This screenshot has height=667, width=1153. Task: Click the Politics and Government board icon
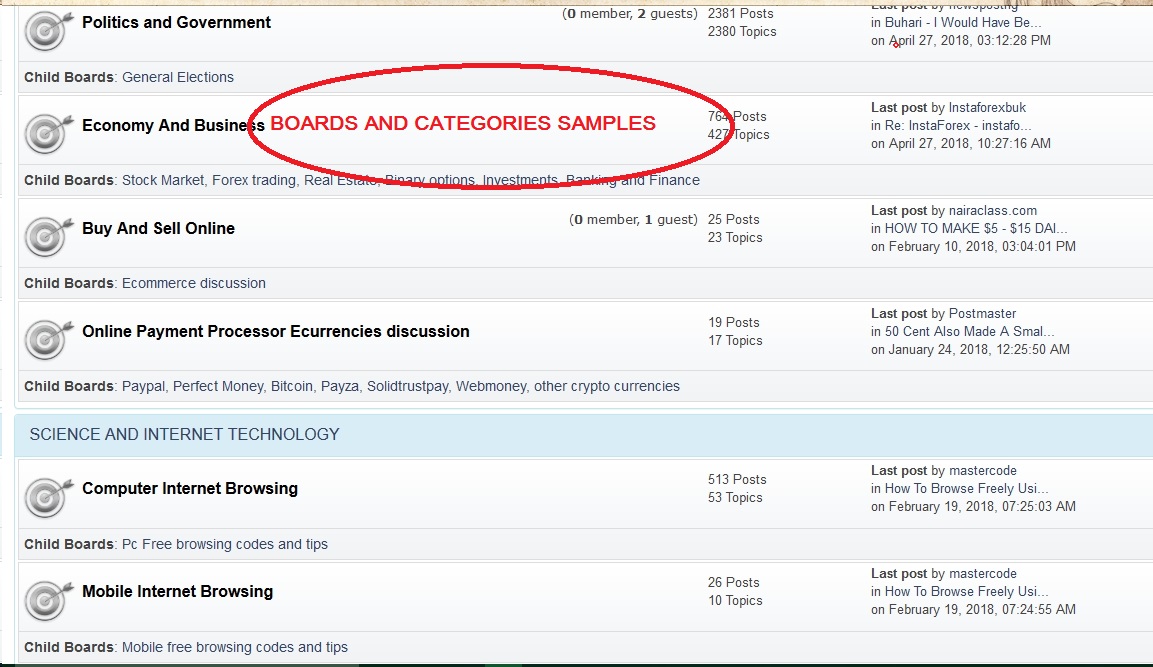(x=45, y=31)
